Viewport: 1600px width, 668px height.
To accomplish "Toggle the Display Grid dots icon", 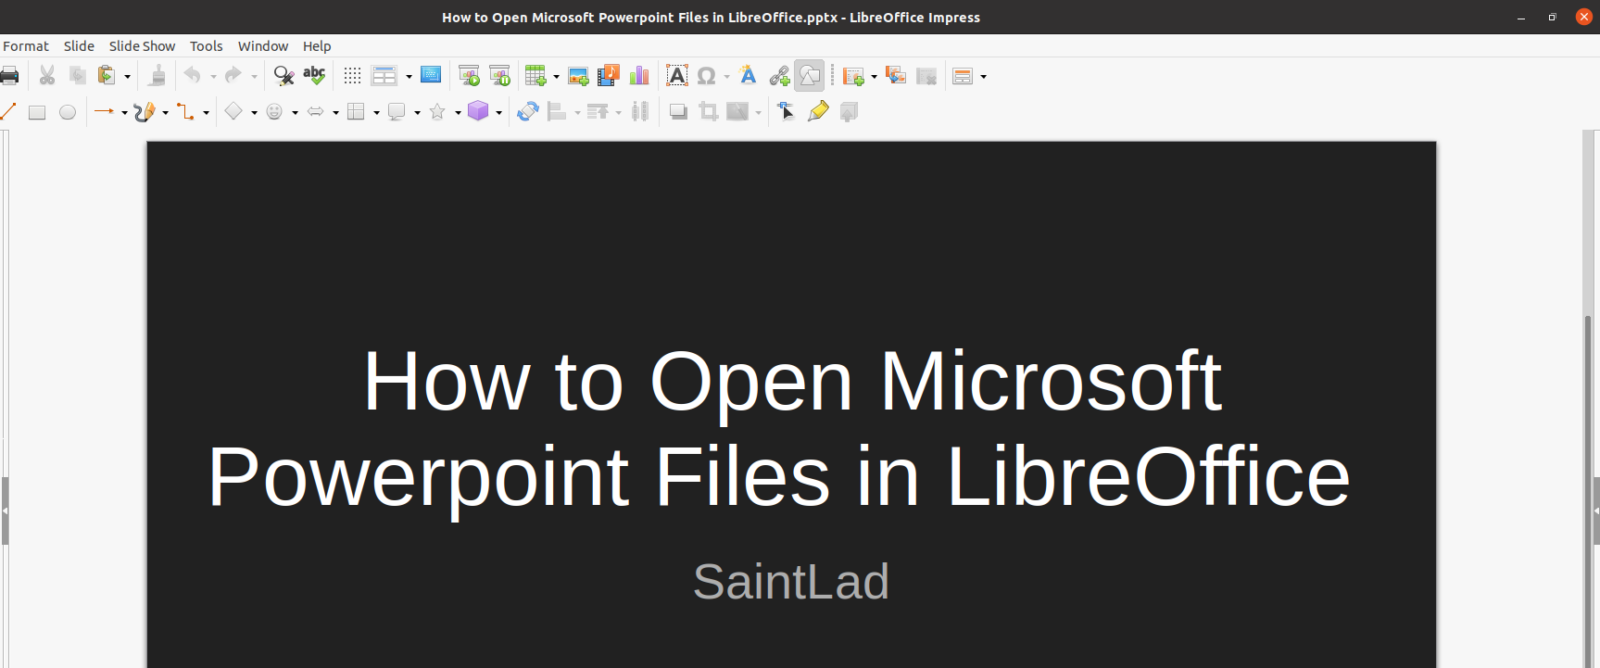I will tap(352, 76).
